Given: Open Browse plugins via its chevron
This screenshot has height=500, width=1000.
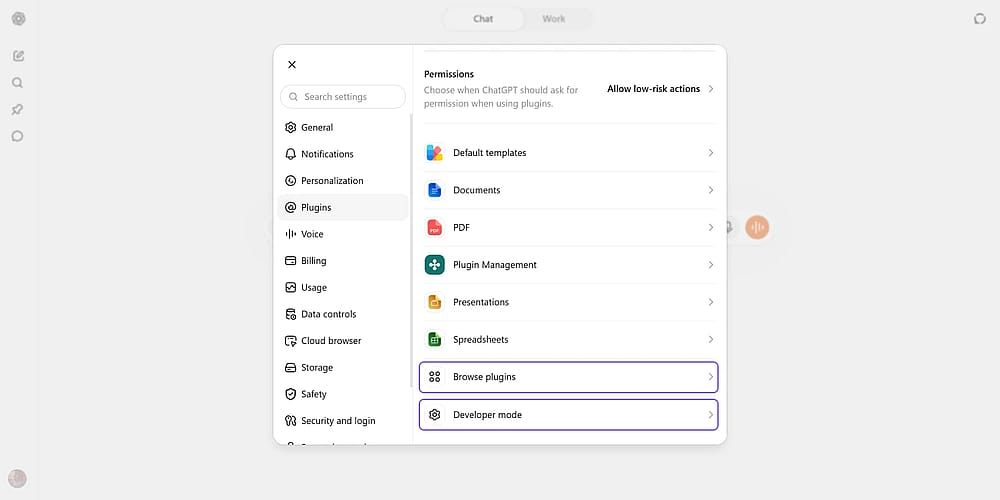Looking at the screenshot, I should [710, 377].
